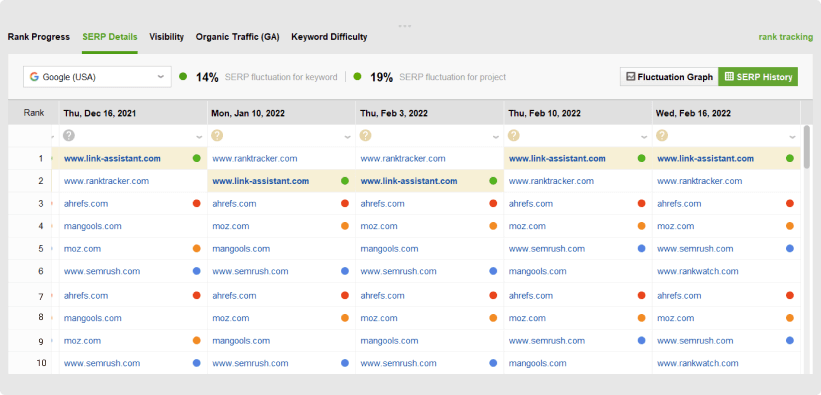
Task: Click the three-dot panel handle at top
Action: [404, 26]
